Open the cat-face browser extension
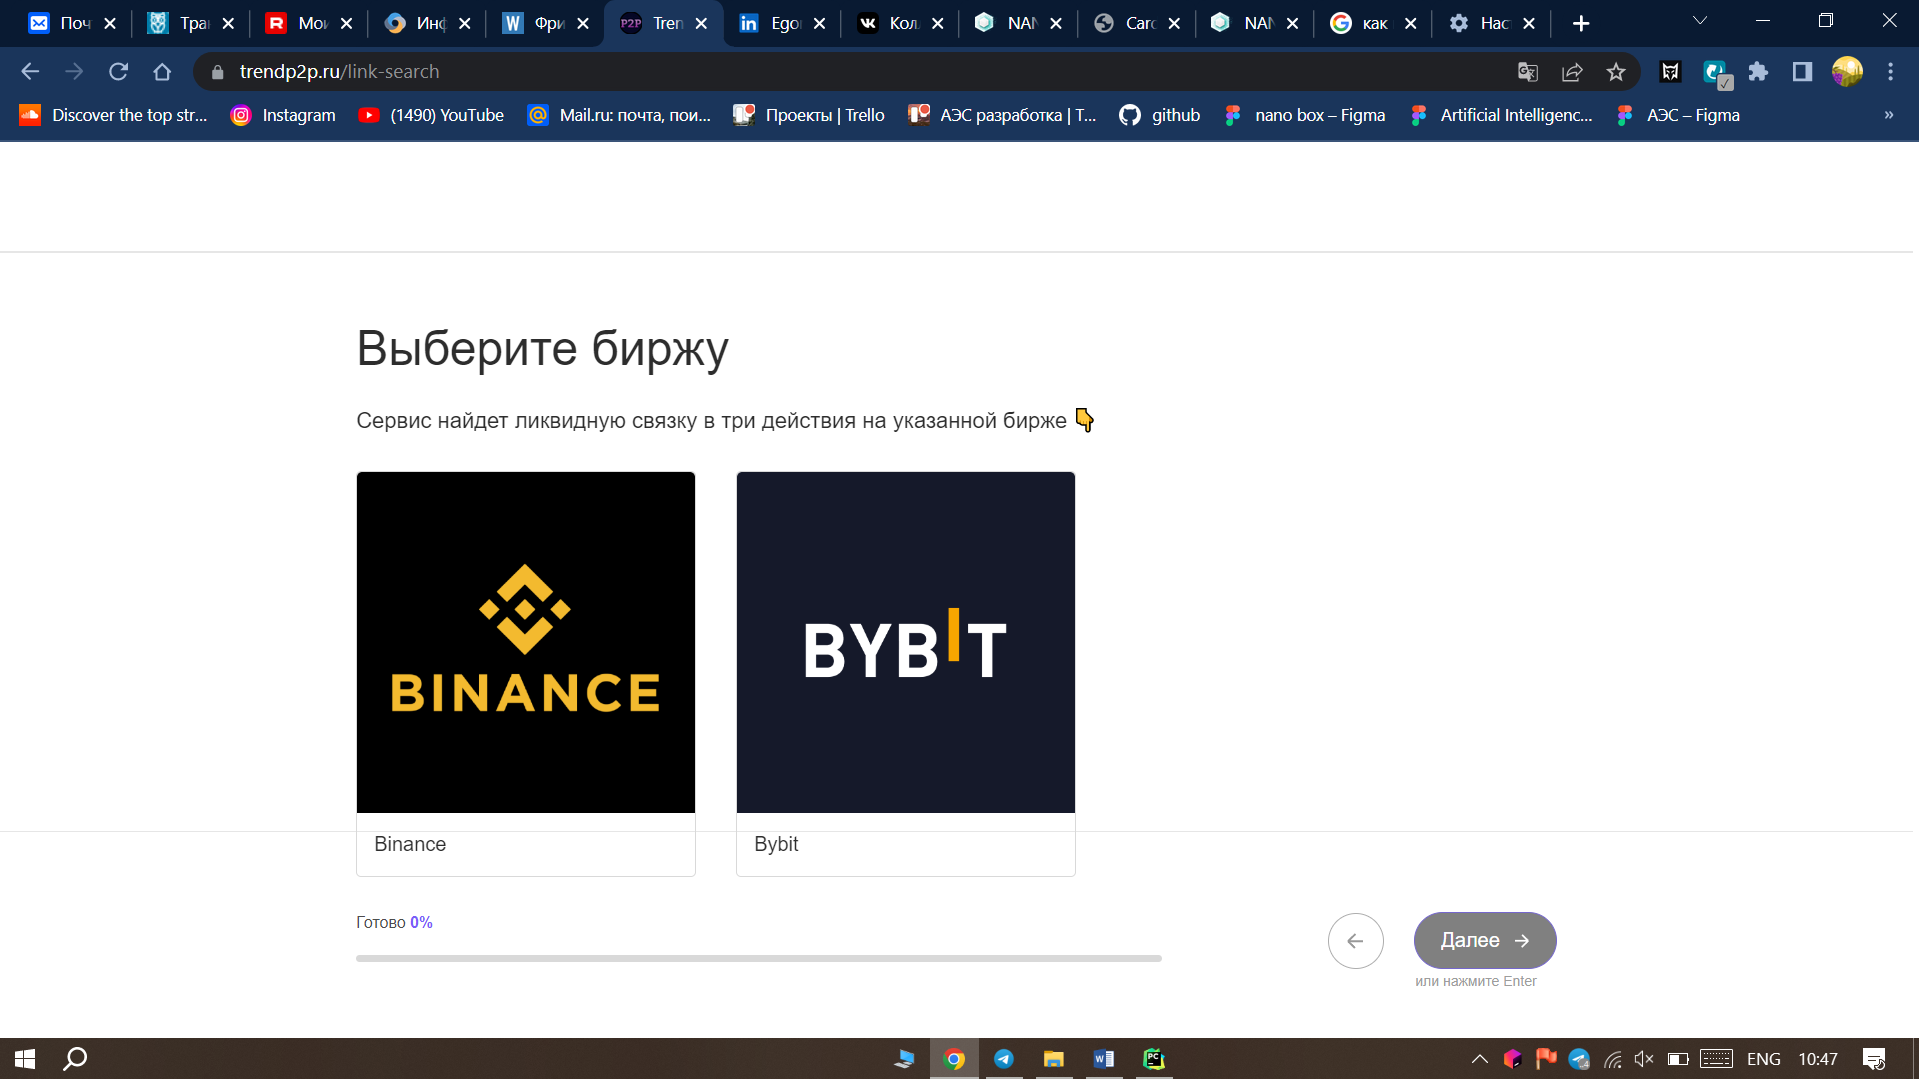 [1670, 72]
